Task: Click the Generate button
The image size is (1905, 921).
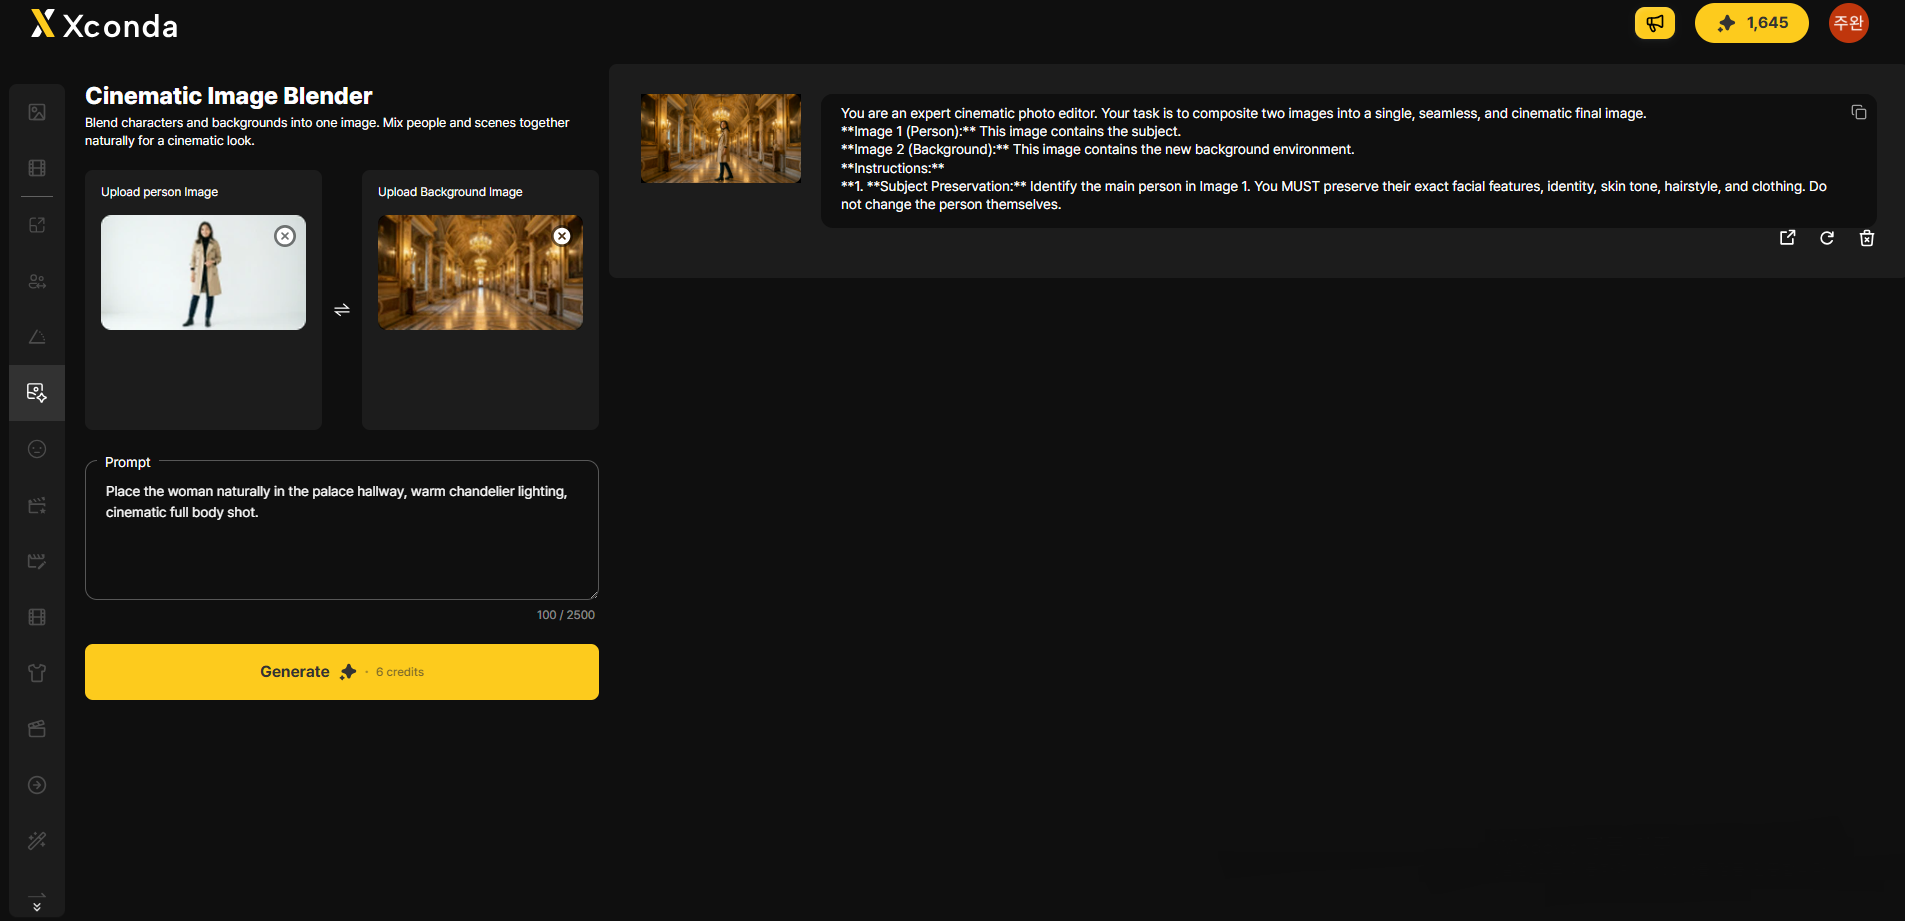Action: click(x=342, y=672)
